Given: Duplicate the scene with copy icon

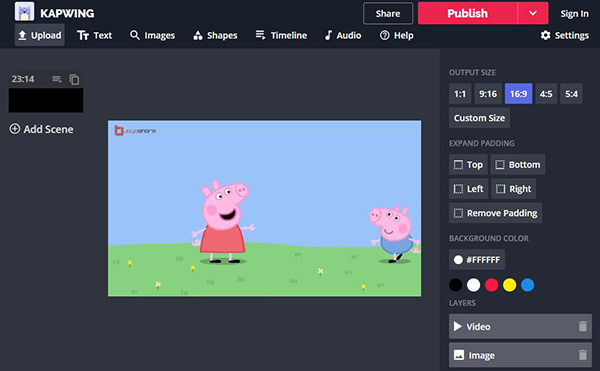Looking at the screenshot, I should pos(74,79).
